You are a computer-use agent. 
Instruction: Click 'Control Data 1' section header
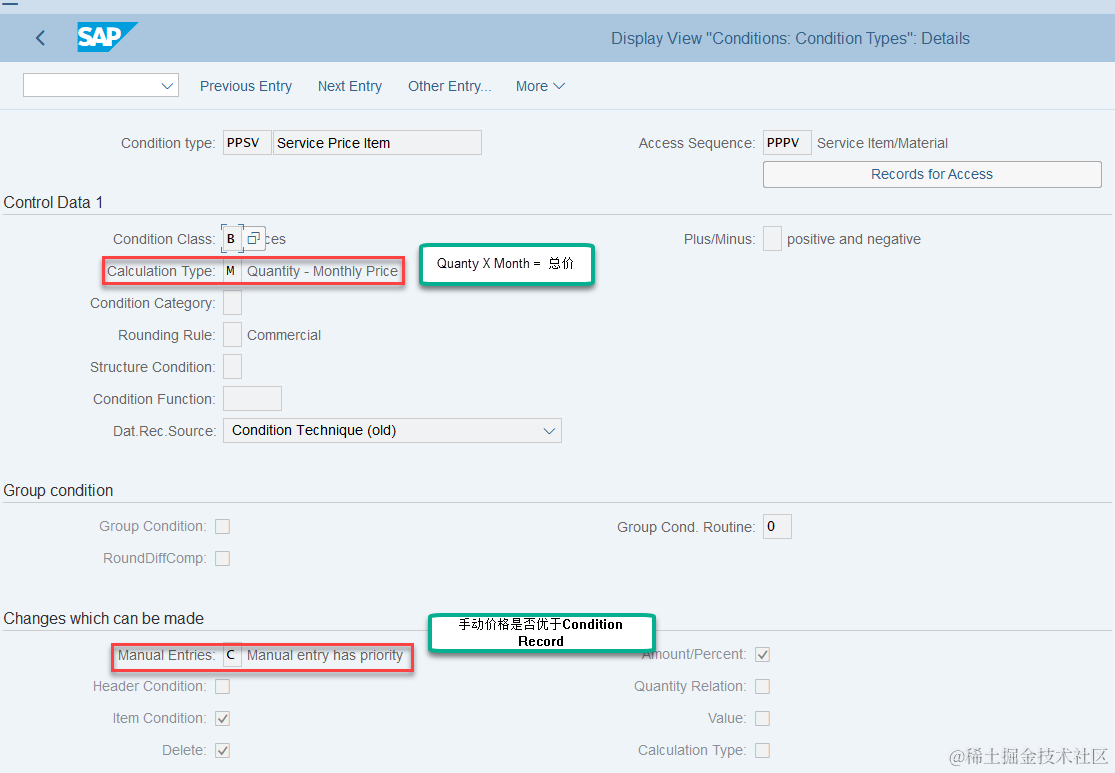(53, 203)
